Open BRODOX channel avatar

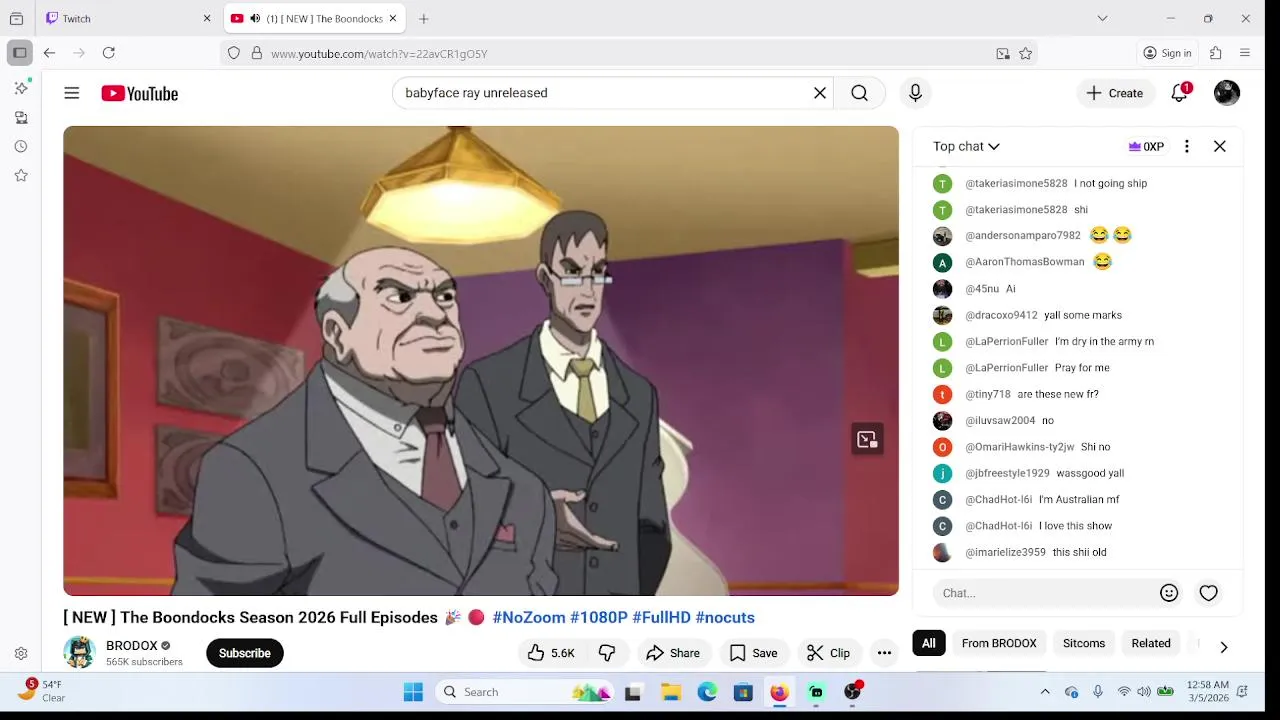(x=79, y=652)
